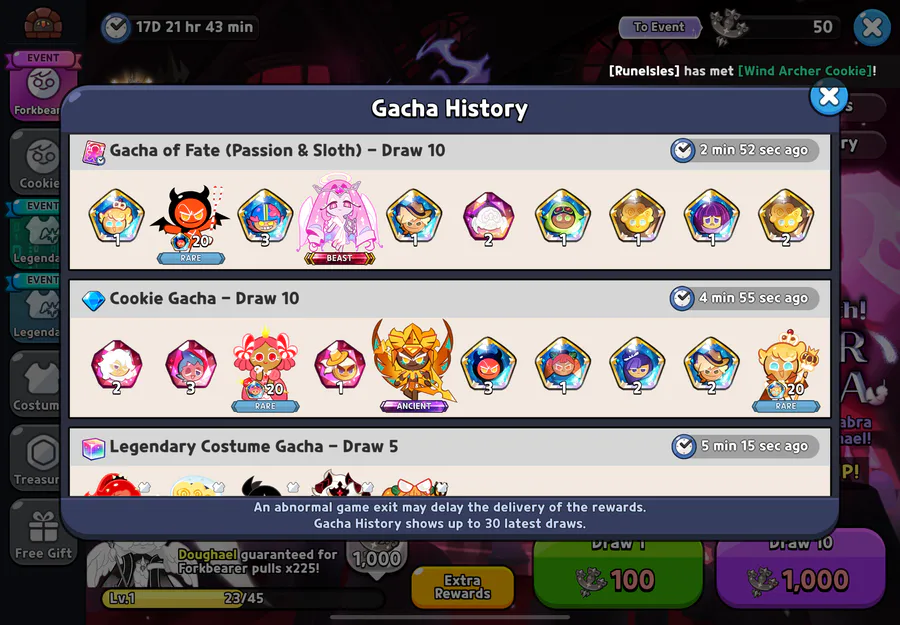Click the Extra Rewards button
Screen dimensions: 900x625
pos(463,587)
